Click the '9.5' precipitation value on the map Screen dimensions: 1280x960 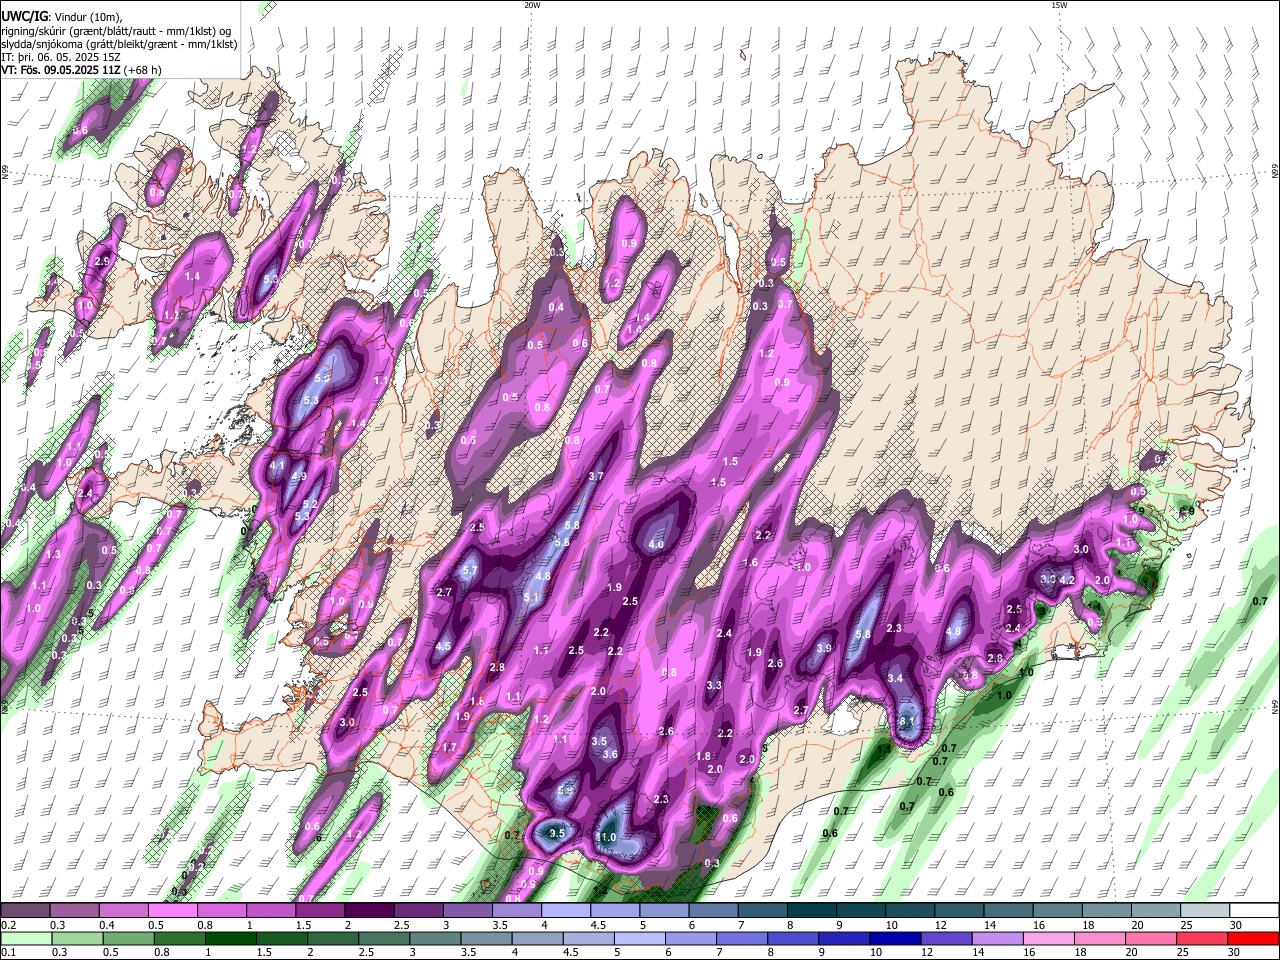[x=557, y=833]
